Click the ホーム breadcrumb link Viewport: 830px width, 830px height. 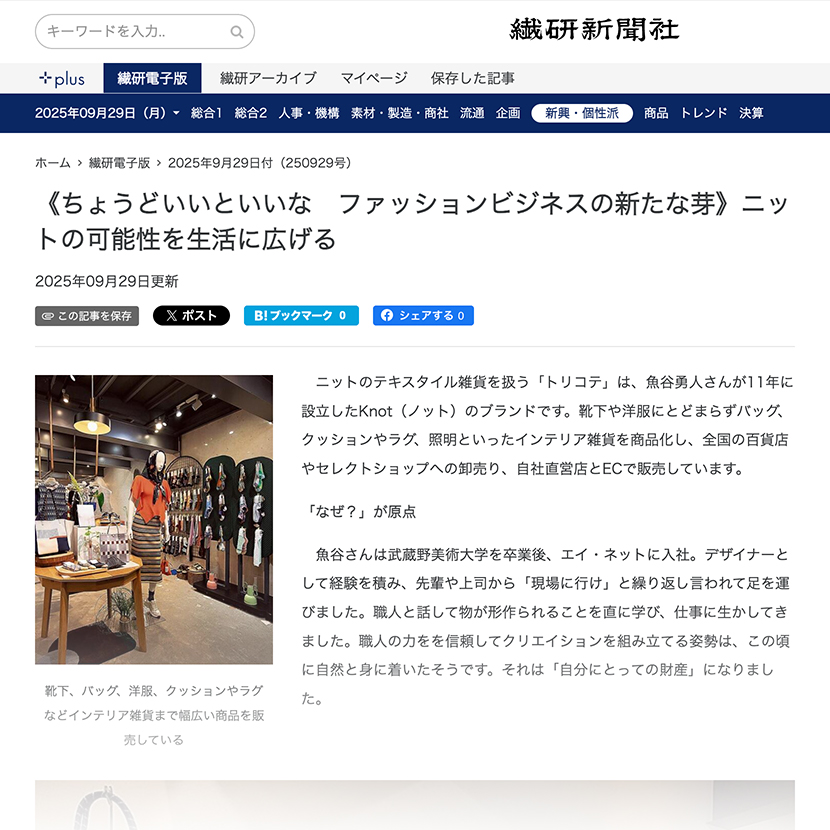point(52,163)
